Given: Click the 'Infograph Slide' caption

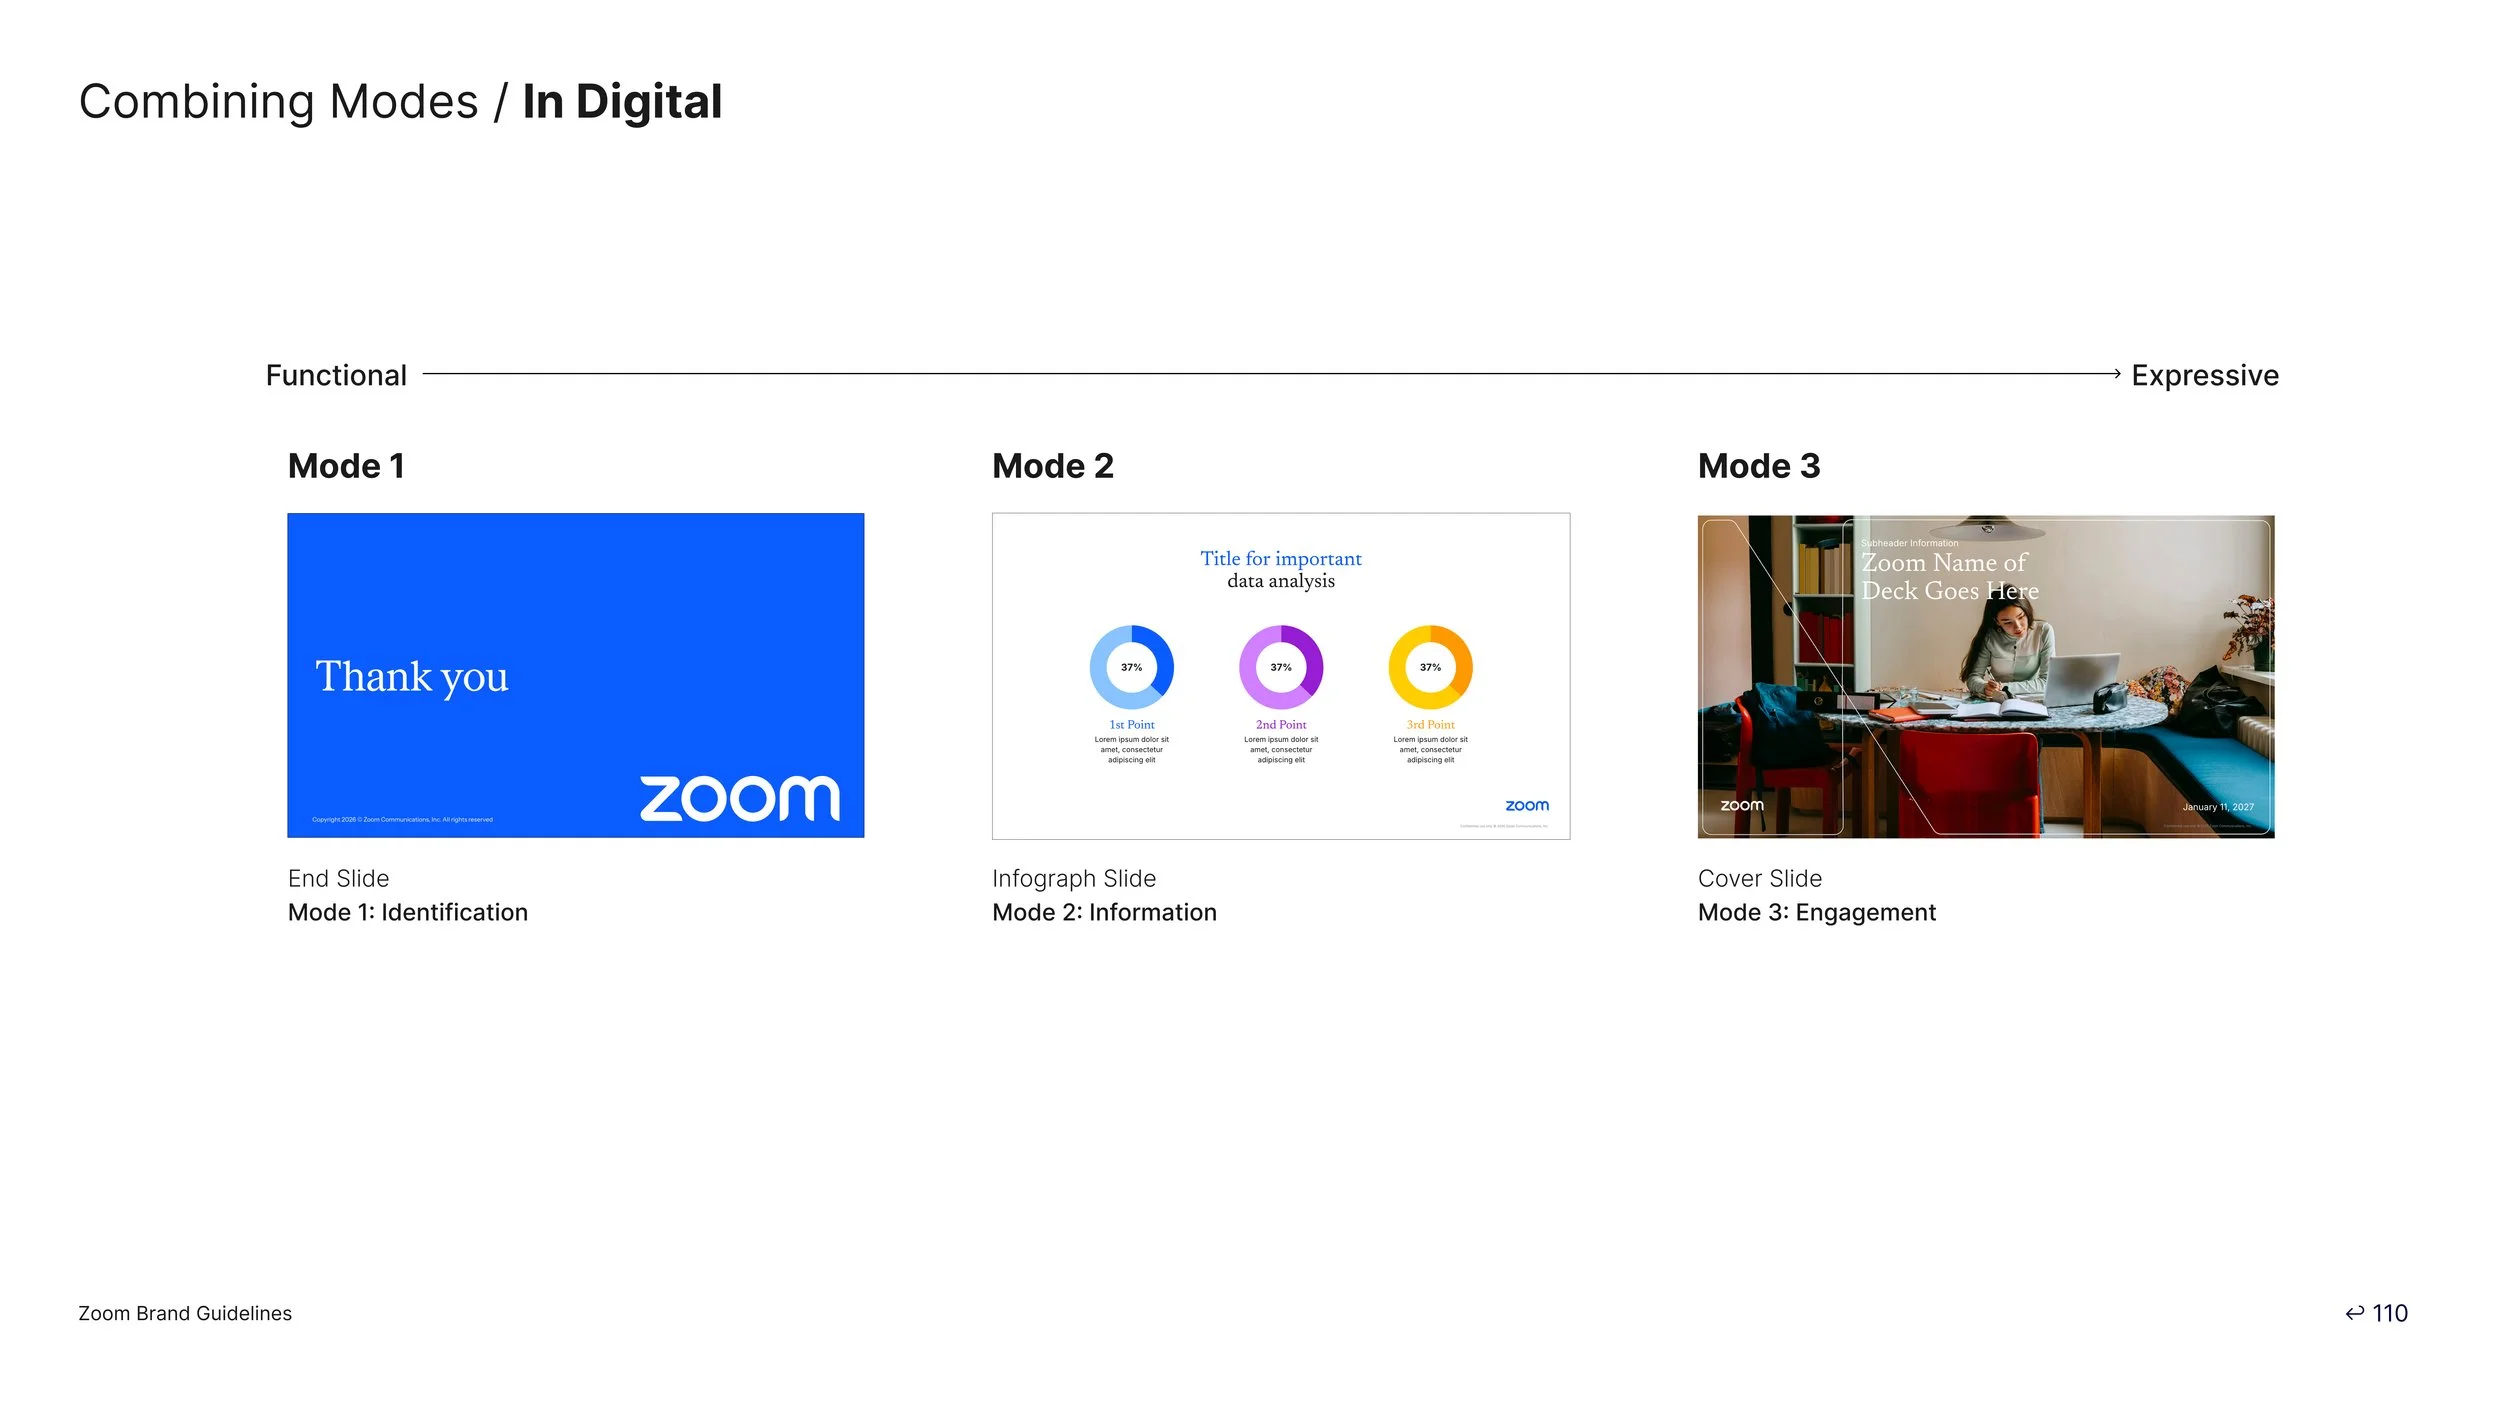Looking at the screenshot, I should click(1074, 878).
